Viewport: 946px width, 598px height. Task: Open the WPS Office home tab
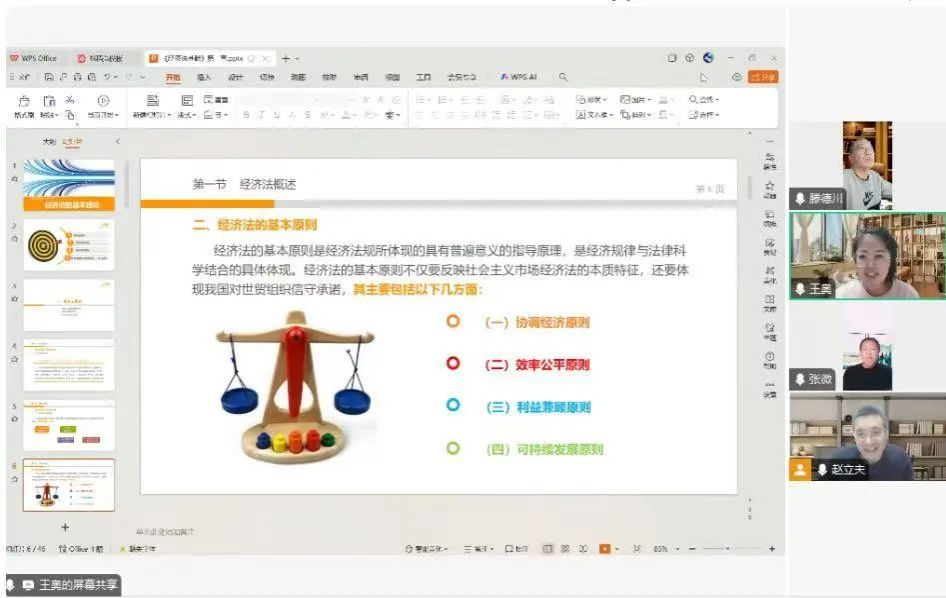(x=34, y=59)
